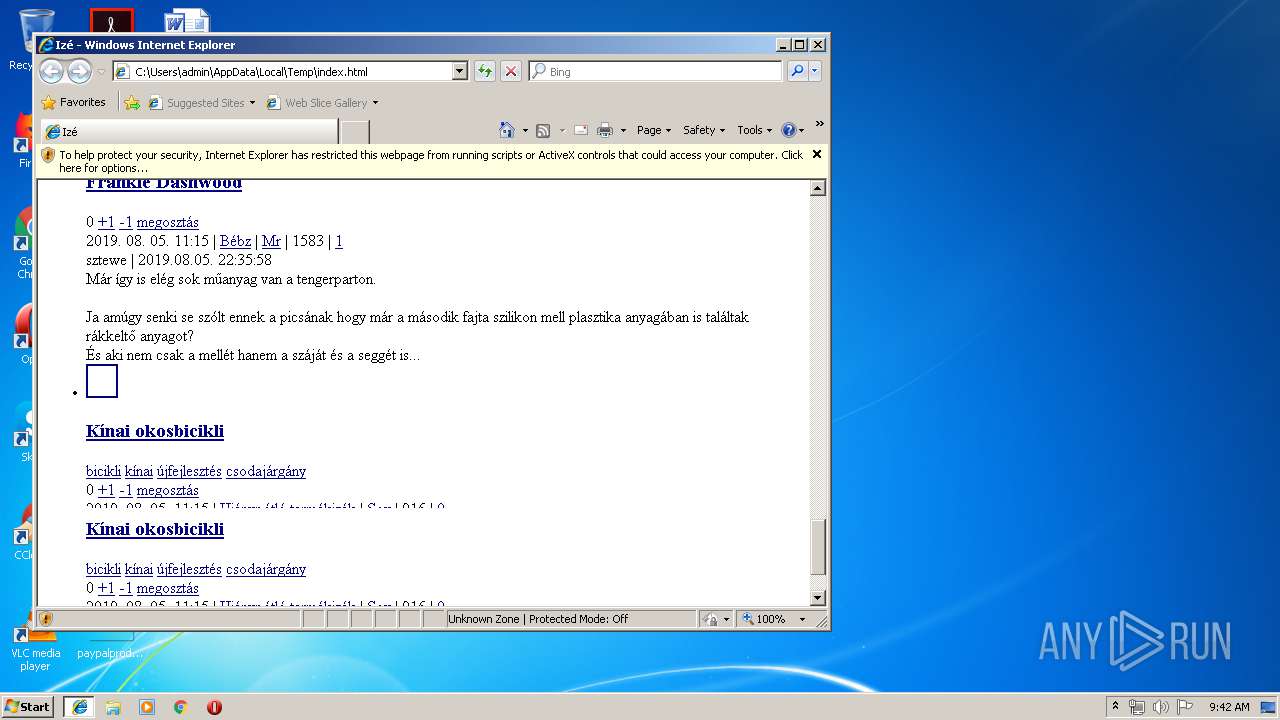
Task: Expand the Home button dropdown arrow
Action: [525, 130]
